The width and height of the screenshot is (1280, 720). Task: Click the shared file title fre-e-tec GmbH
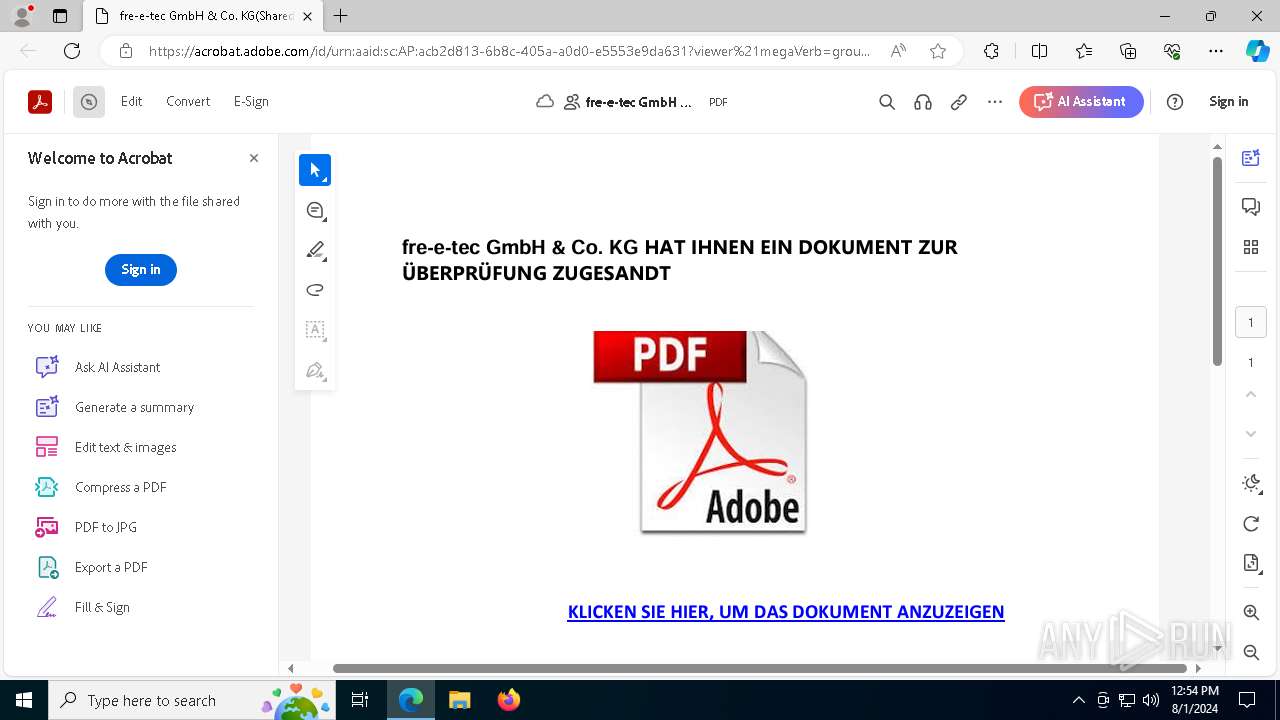(x=638, y=102)
